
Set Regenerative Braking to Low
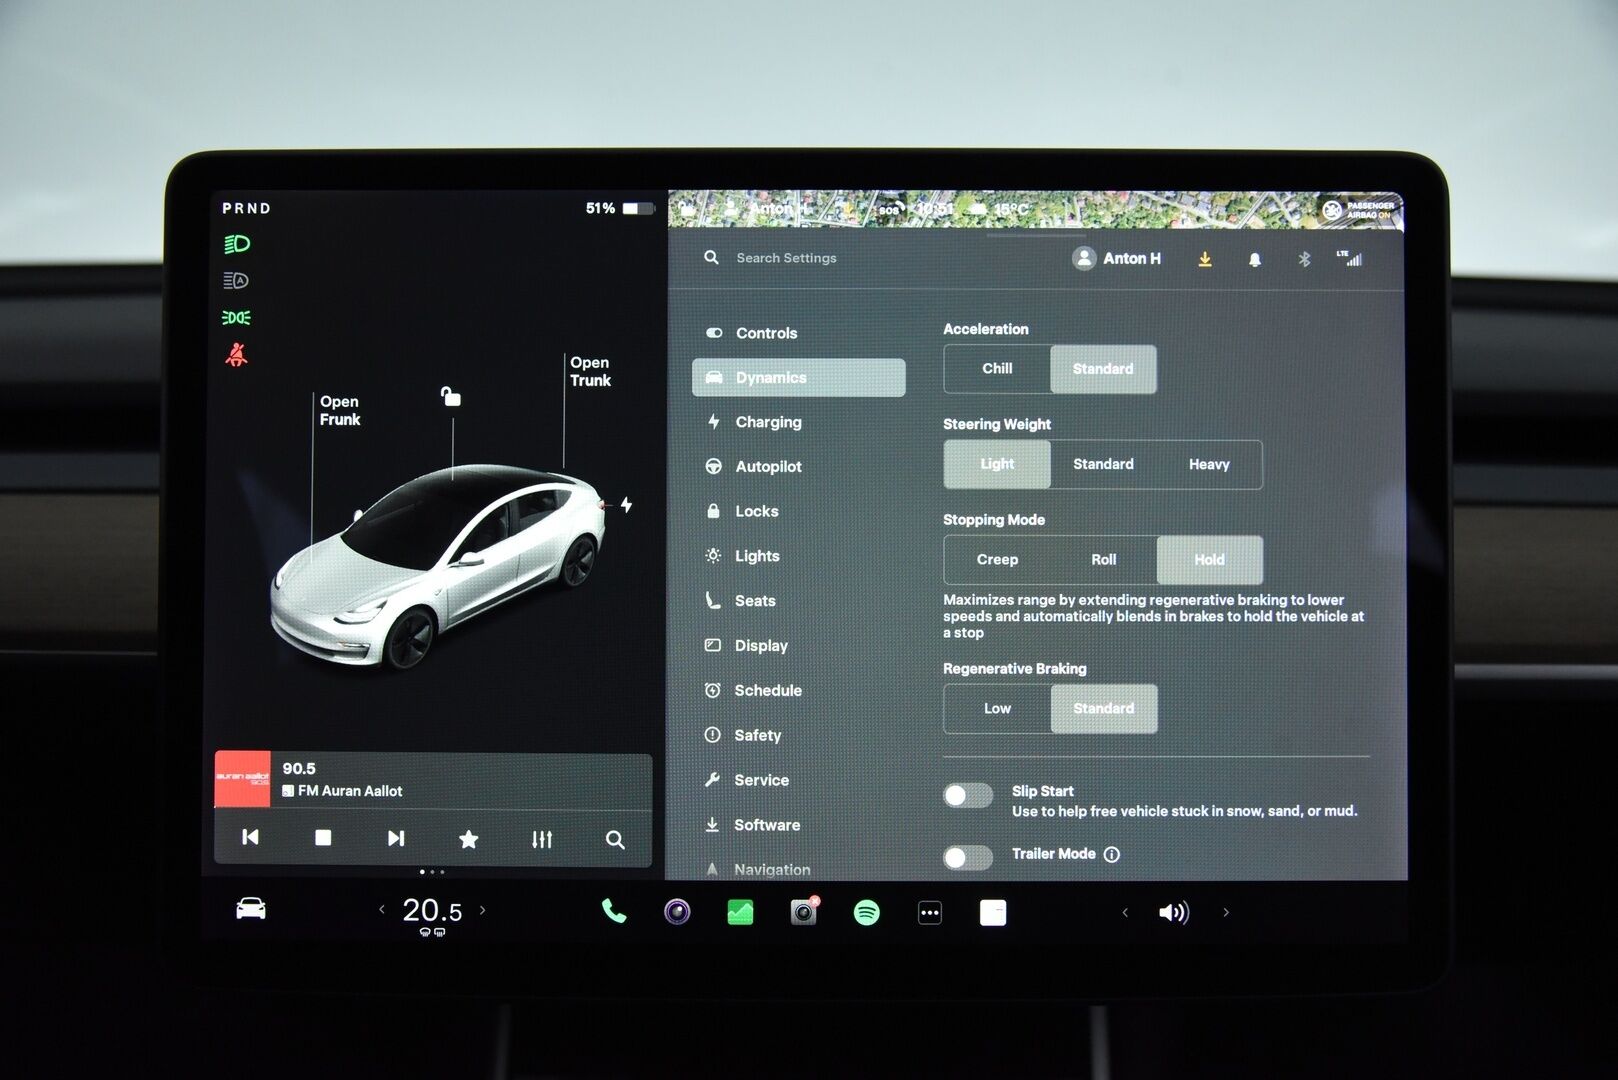997,709
